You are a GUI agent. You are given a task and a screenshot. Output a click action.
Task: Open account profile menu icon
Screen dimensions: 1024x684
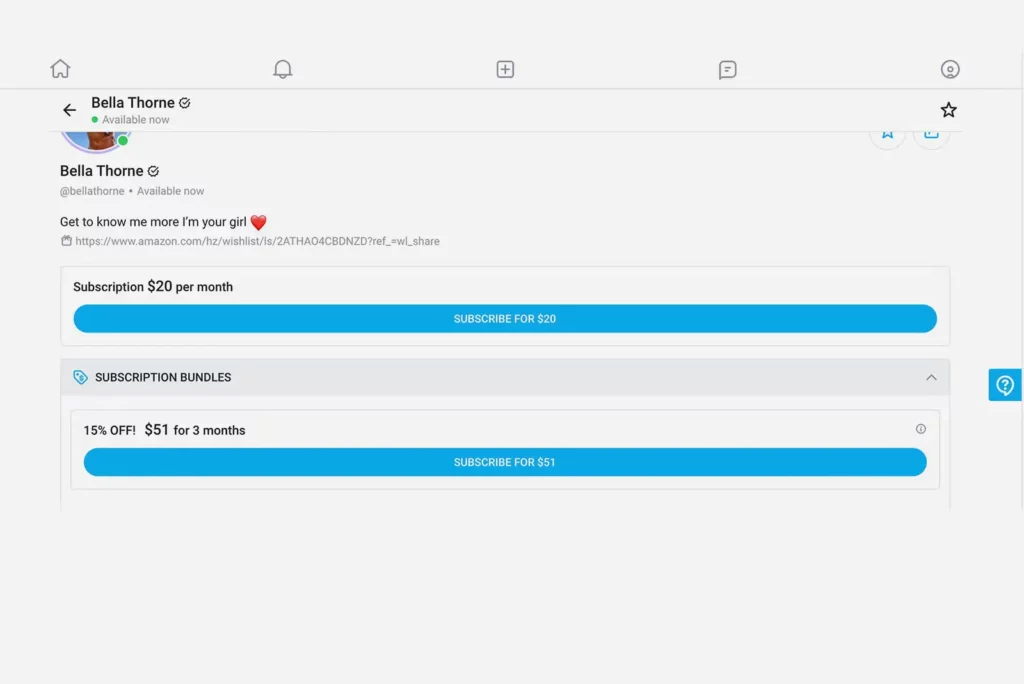pyautogui.click(x=950, y=69)
